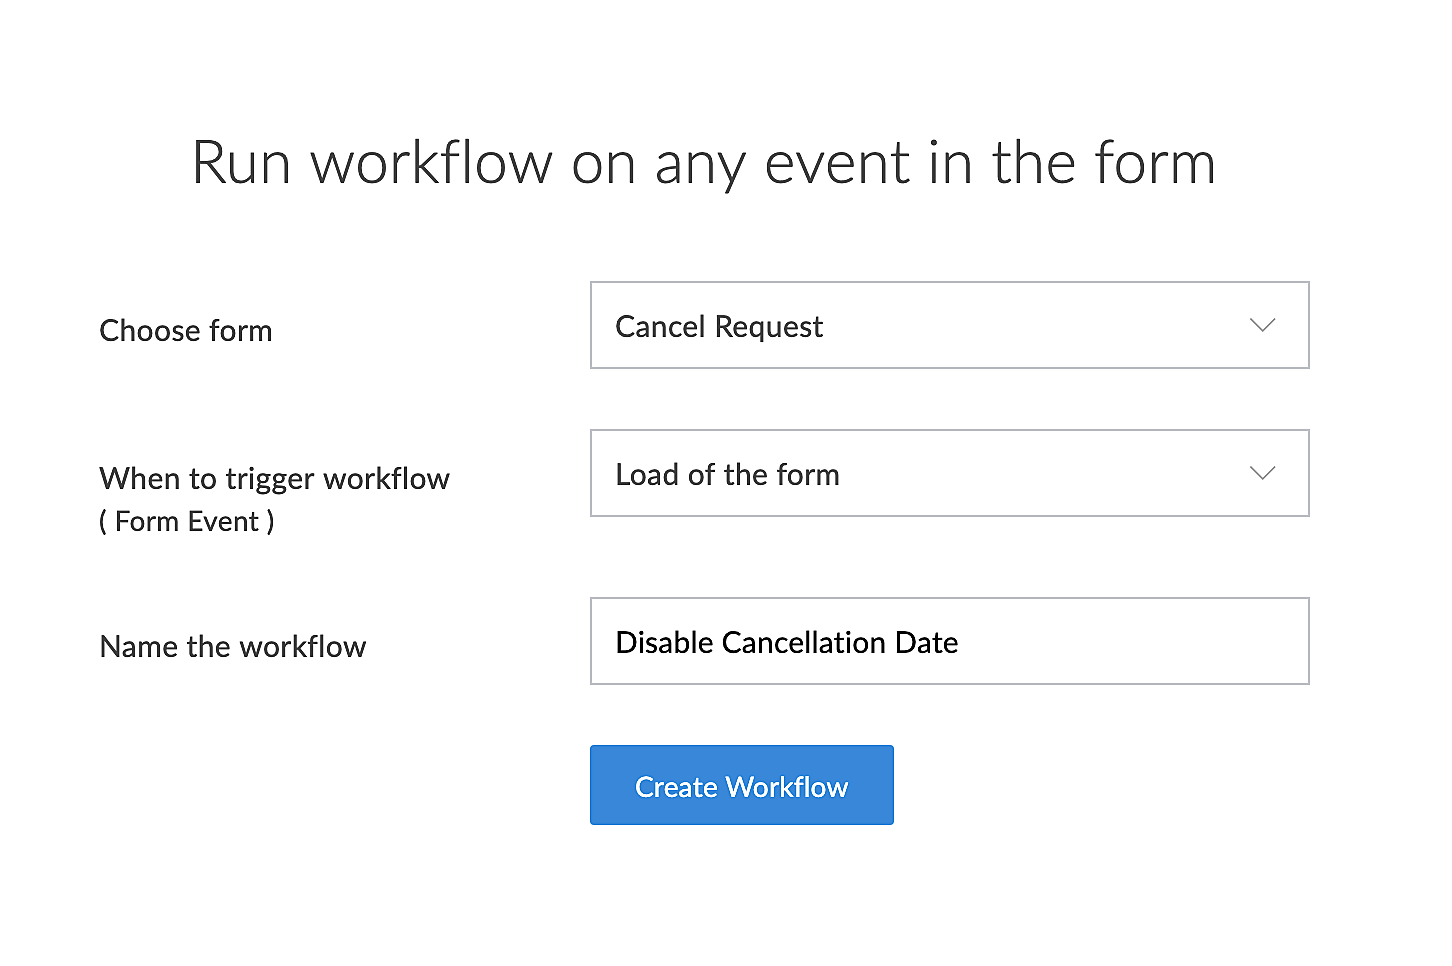Click the '( Form Event )' subtext
Screen dimensions: 1452x966
click(x=187, y=521)
